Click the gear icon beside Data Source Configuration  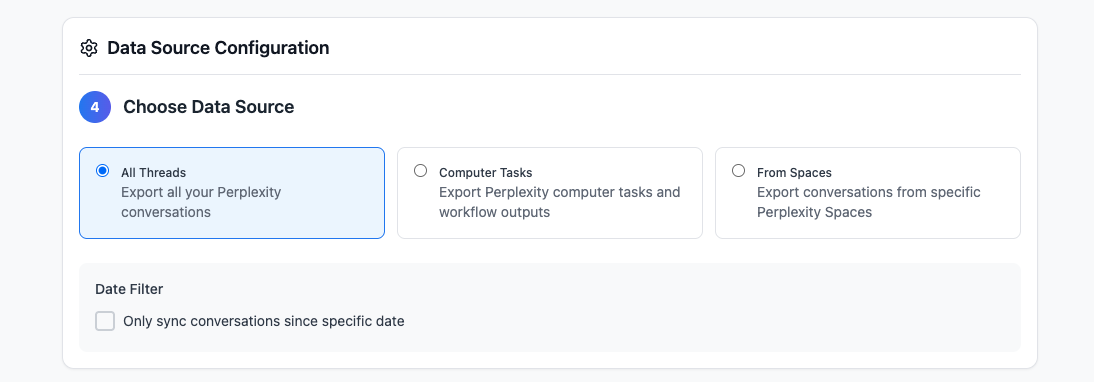tap(89, 48)
